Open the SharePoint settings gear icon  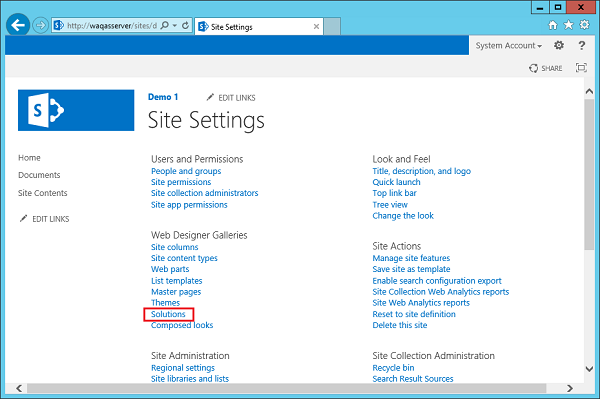click(559, 46)
